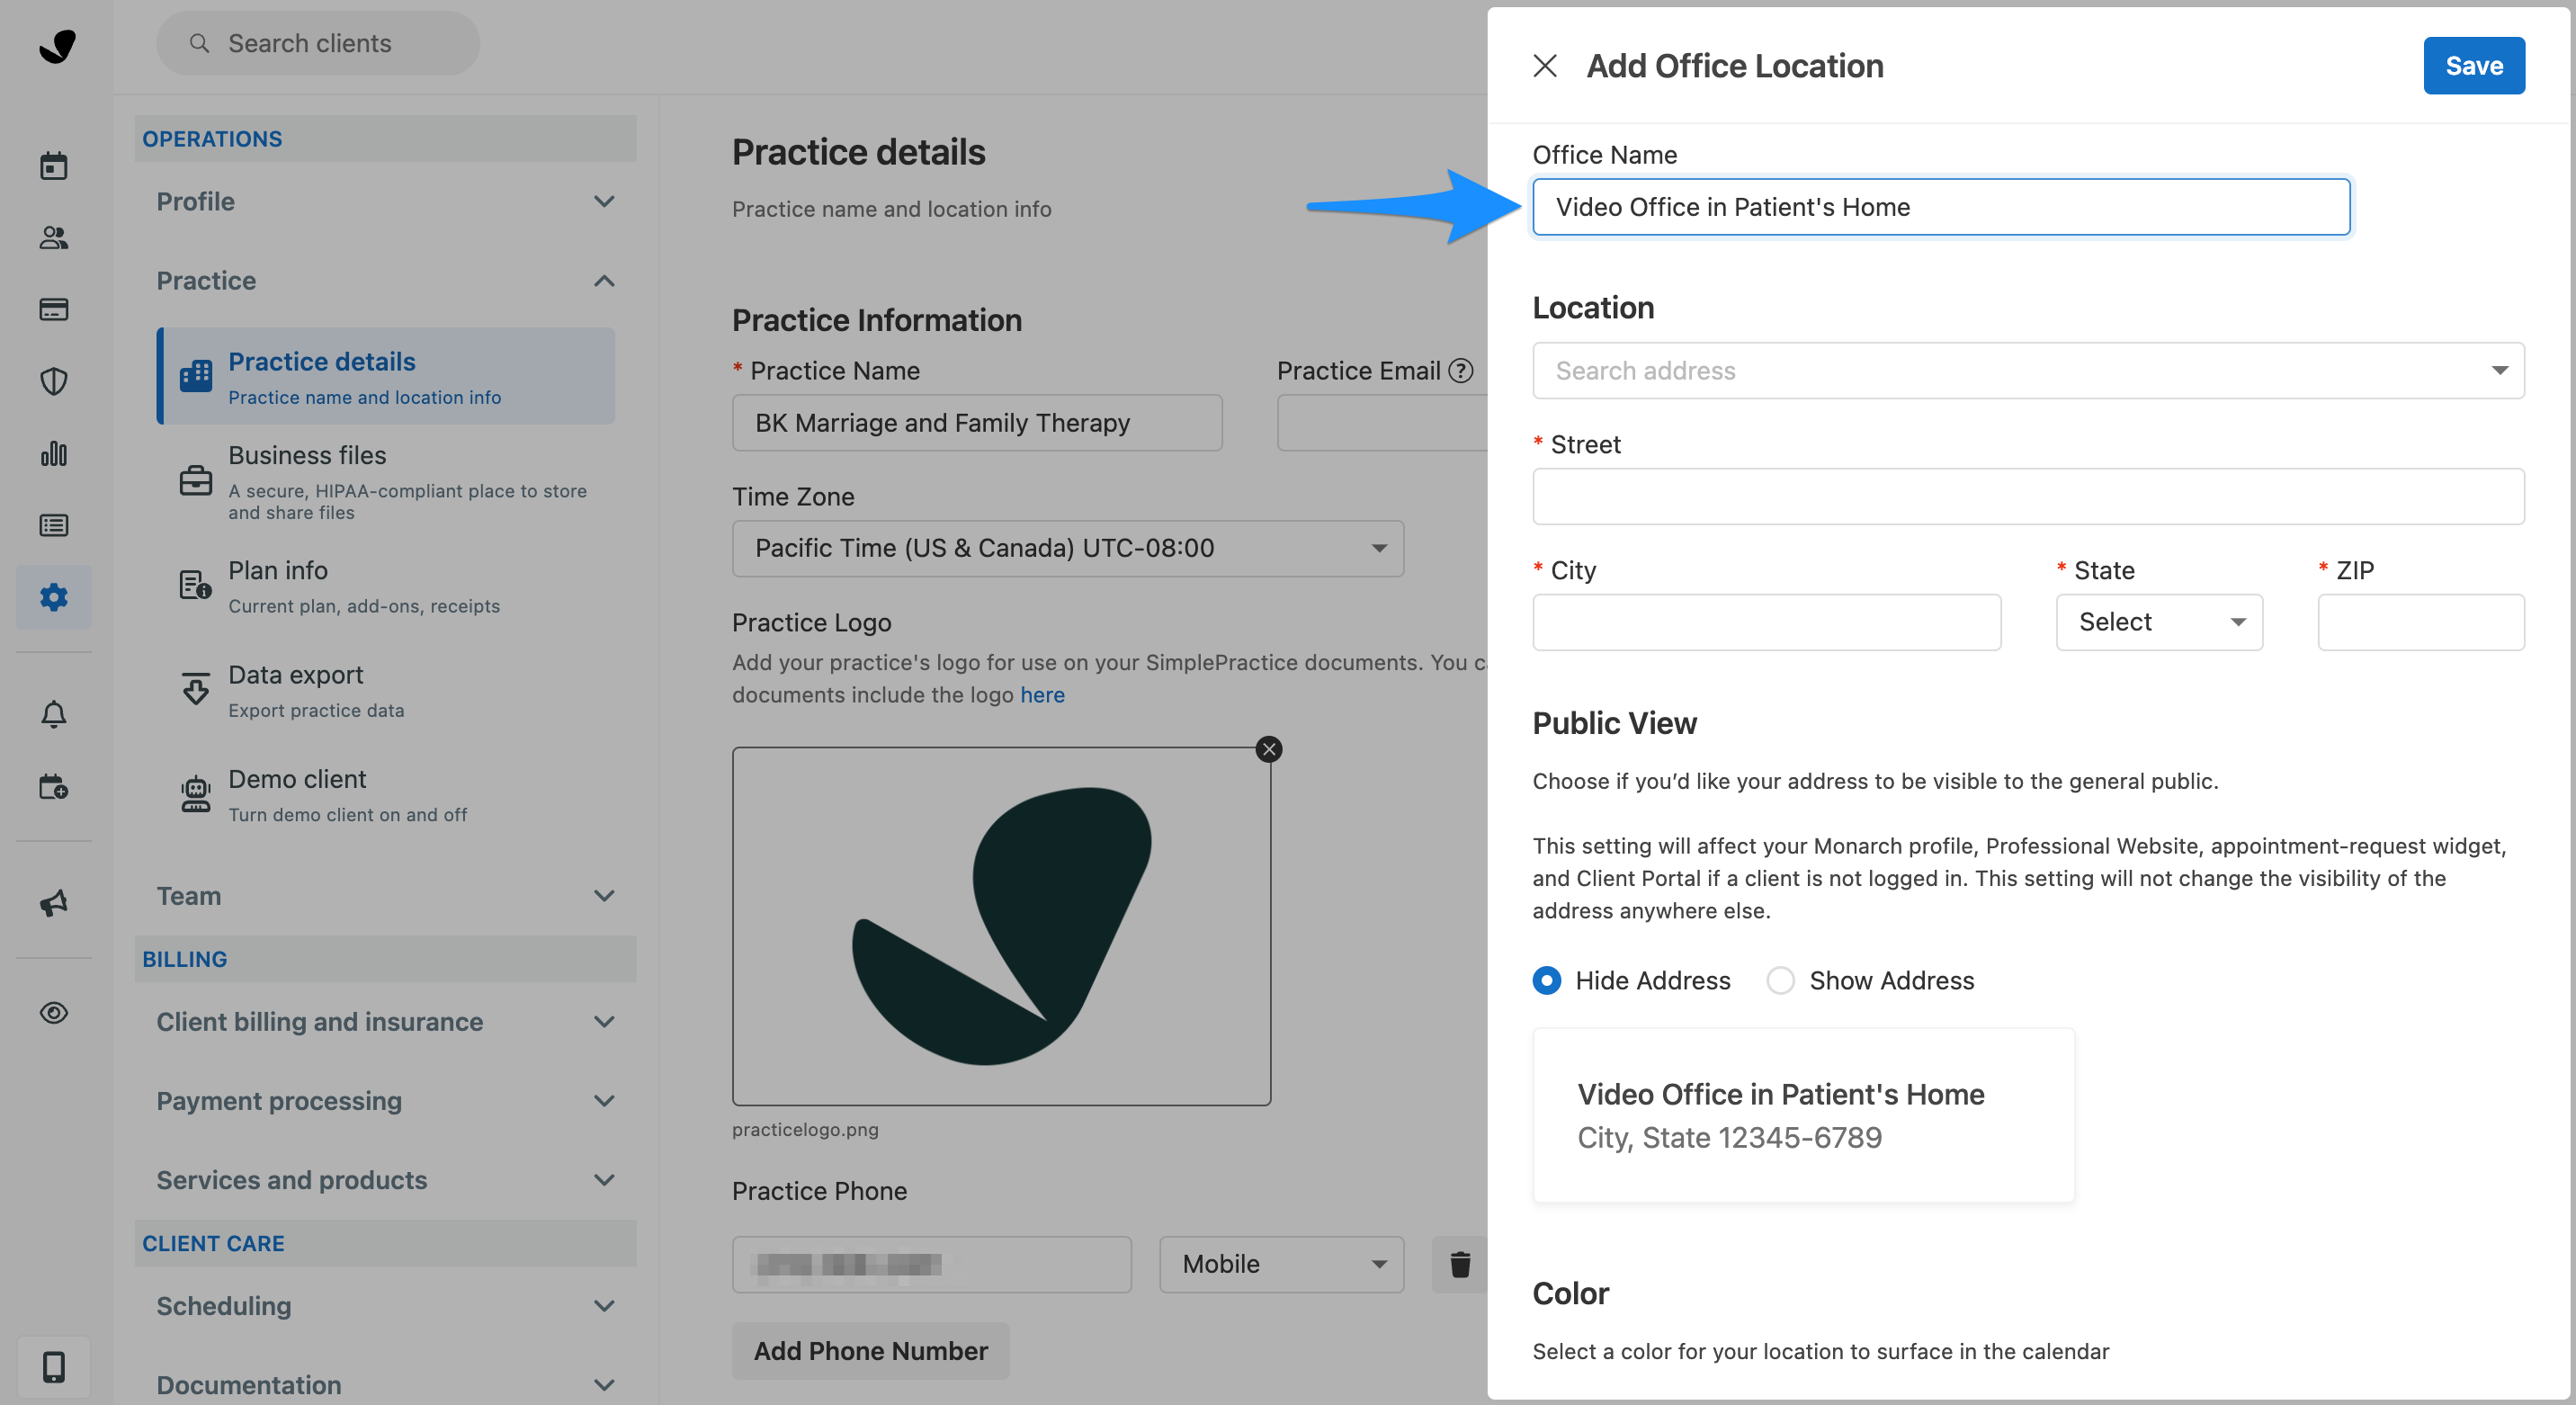Open the calendar icon in left sidebar

pyautogui.click(x=54, y=166)
